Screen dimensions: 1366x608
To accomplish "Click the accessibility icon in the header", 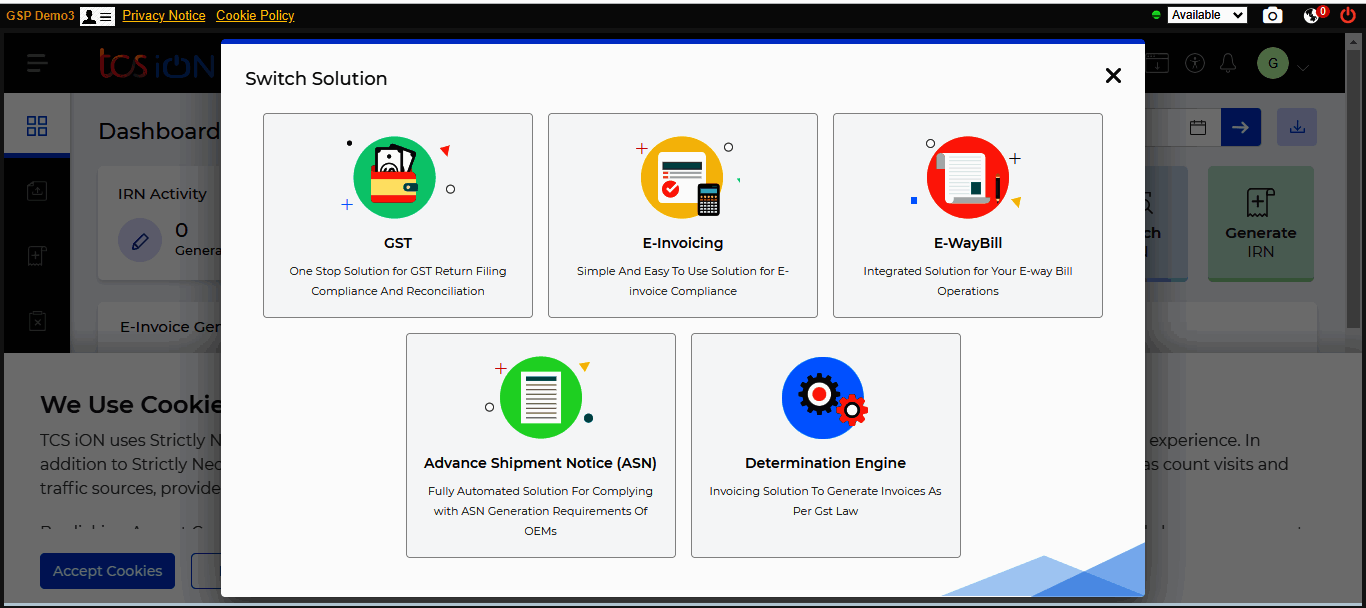I will [1194, 63].
